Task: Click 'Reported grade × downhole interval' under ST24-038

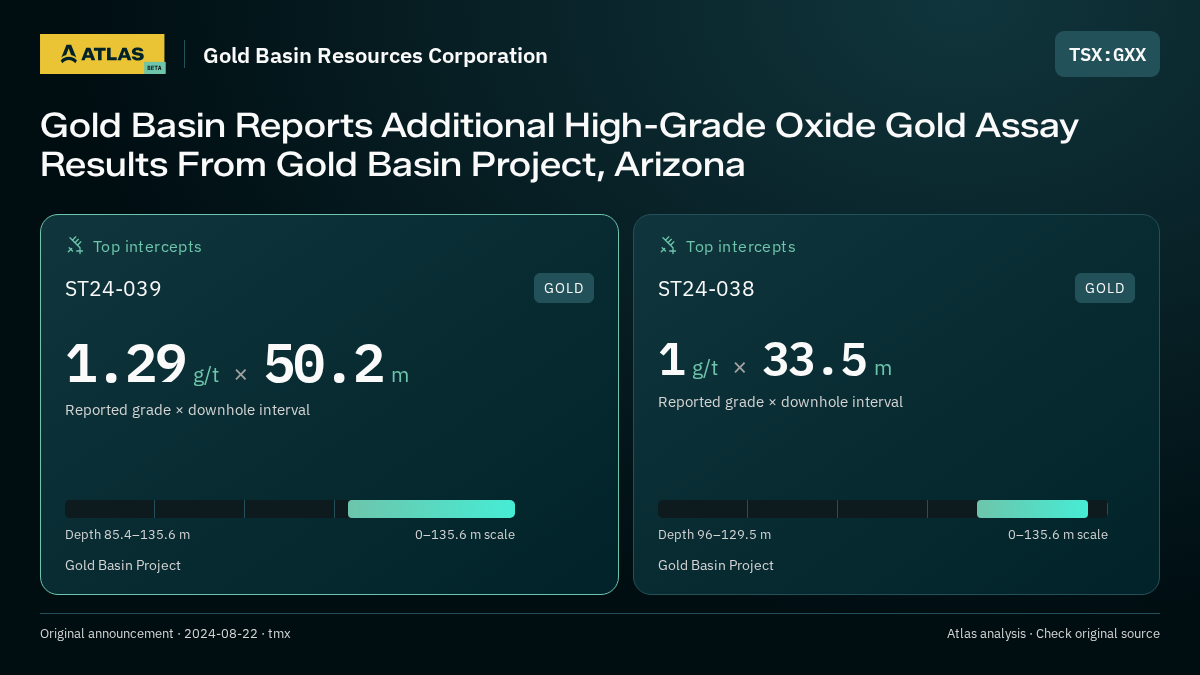Action: coord(780,402)
